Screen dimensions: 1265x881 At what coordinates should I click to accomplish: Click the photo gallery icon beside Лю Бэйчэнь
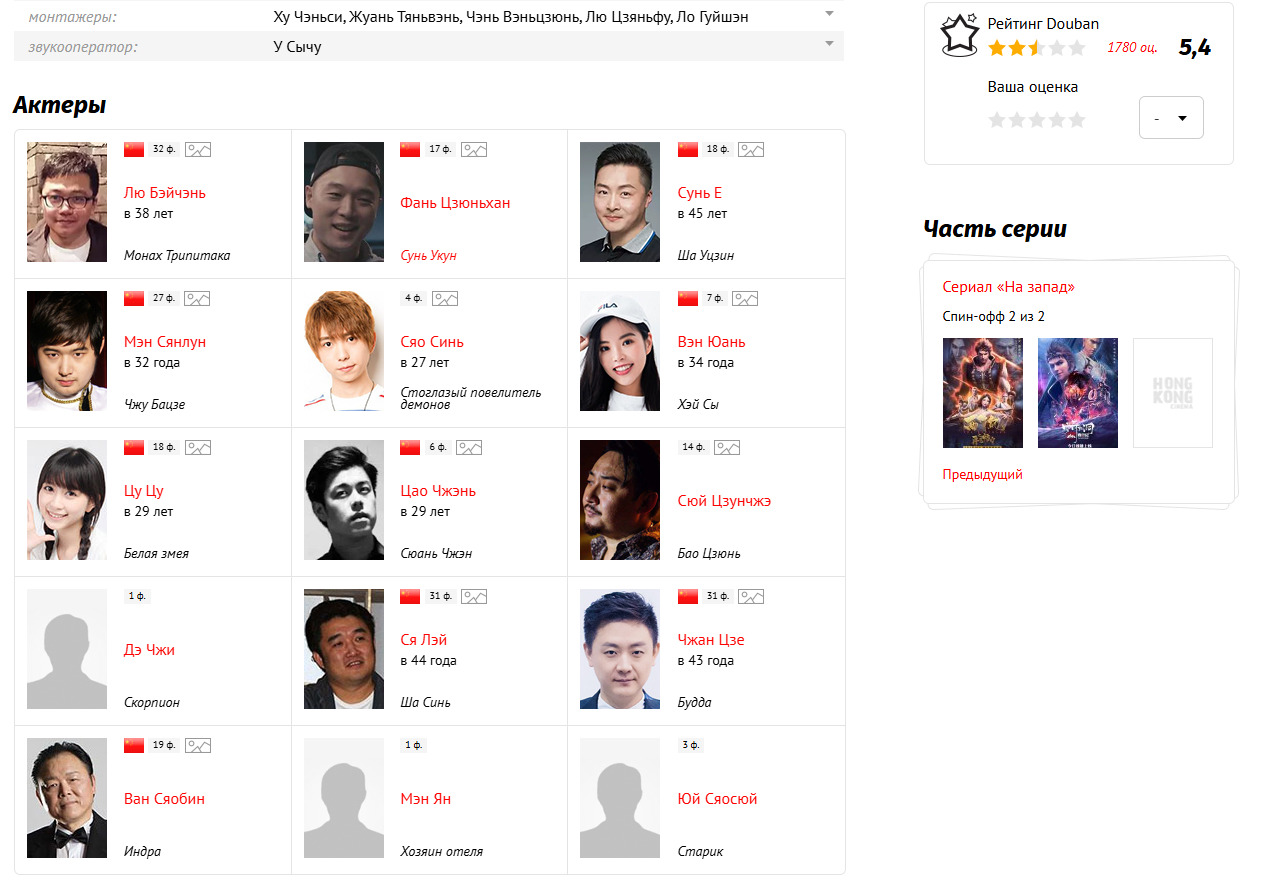point(198,149)
